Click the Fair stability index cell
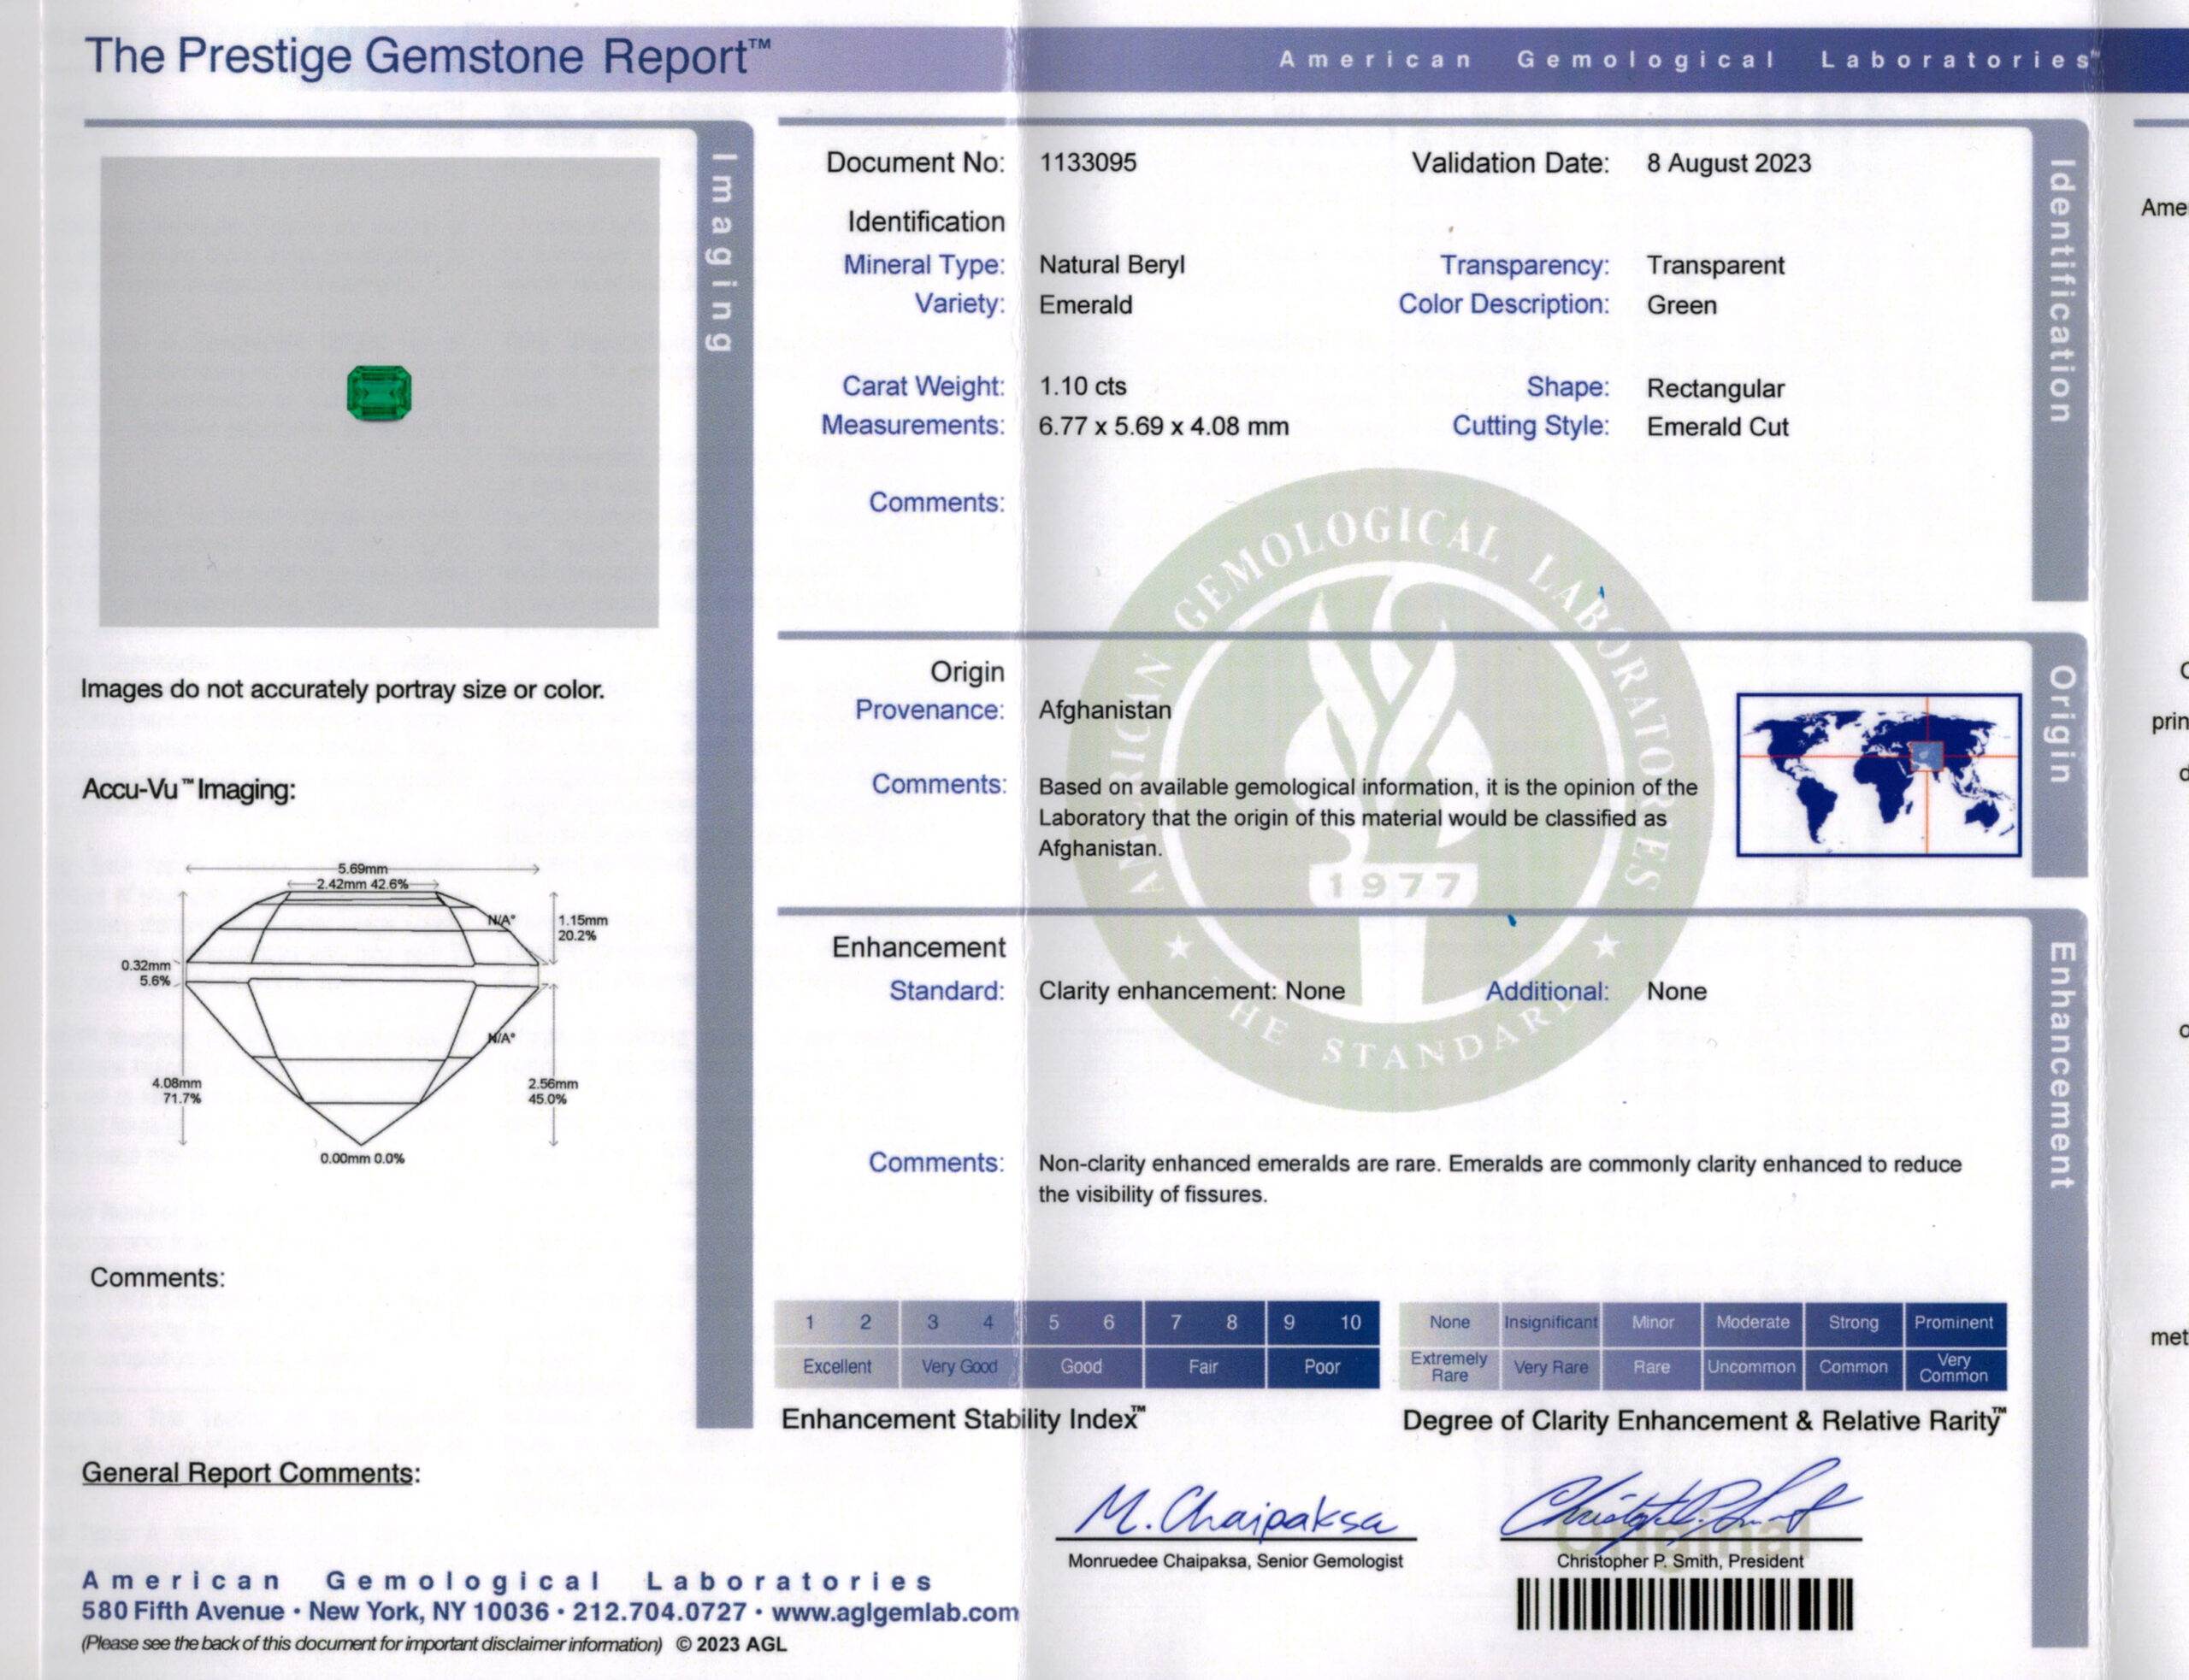Image resolution: width=2189 pixels, height=1680 pixels. pos(1203,1367)
